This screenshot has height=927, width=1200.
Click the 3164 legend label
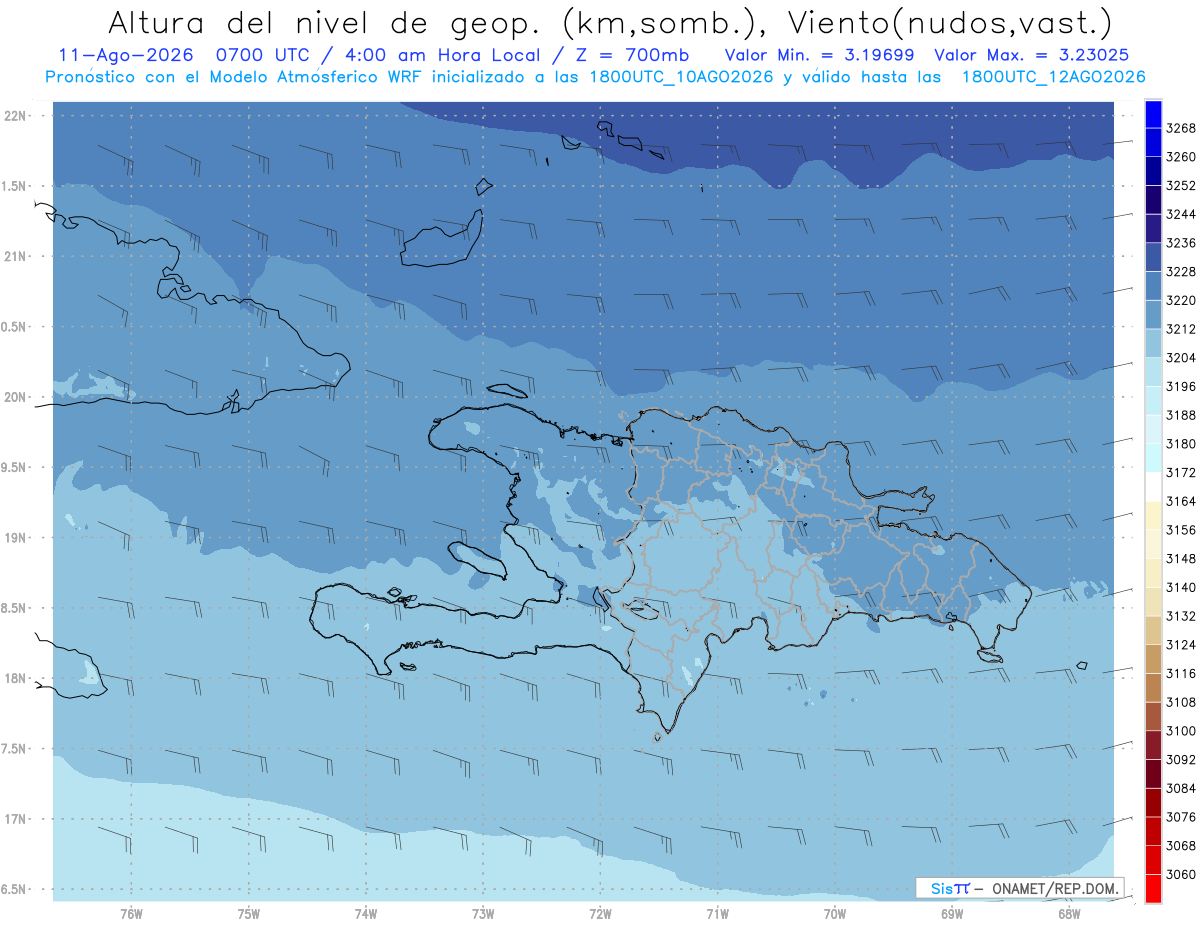[1180, 501]
